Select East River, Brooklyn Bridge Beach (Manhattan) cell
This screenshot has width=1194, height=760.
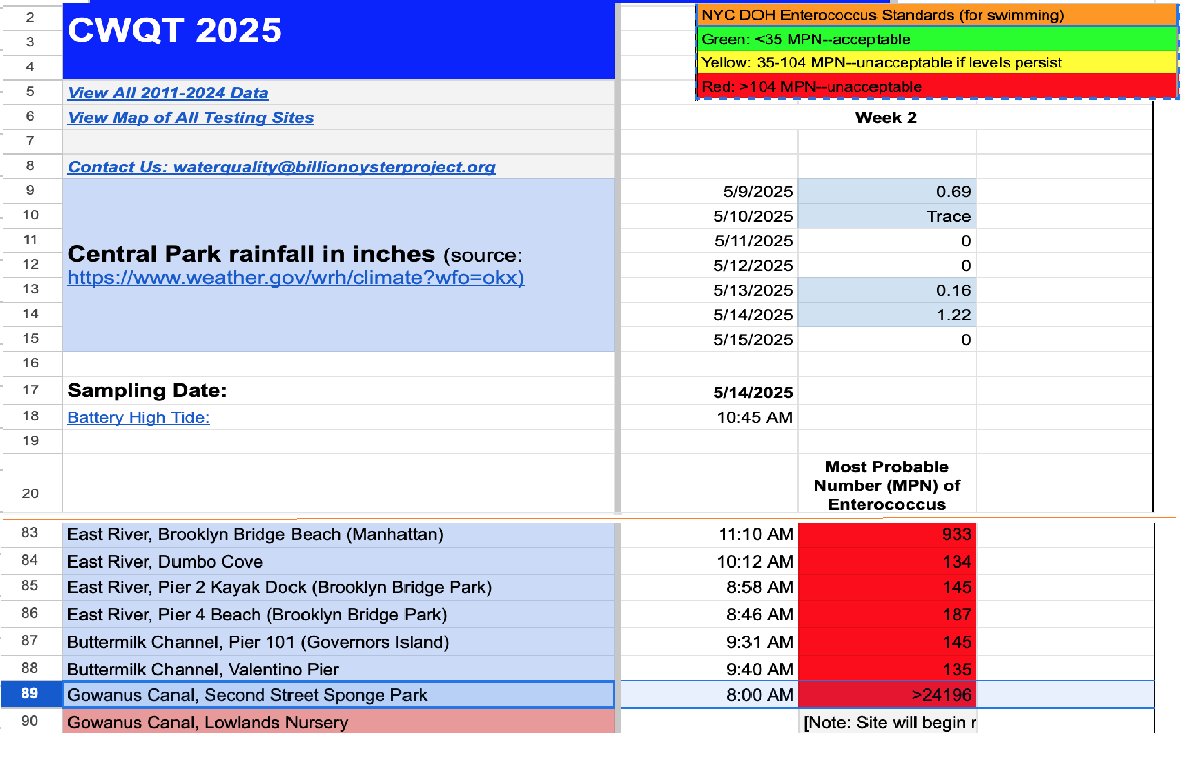(x=338, y=535)
